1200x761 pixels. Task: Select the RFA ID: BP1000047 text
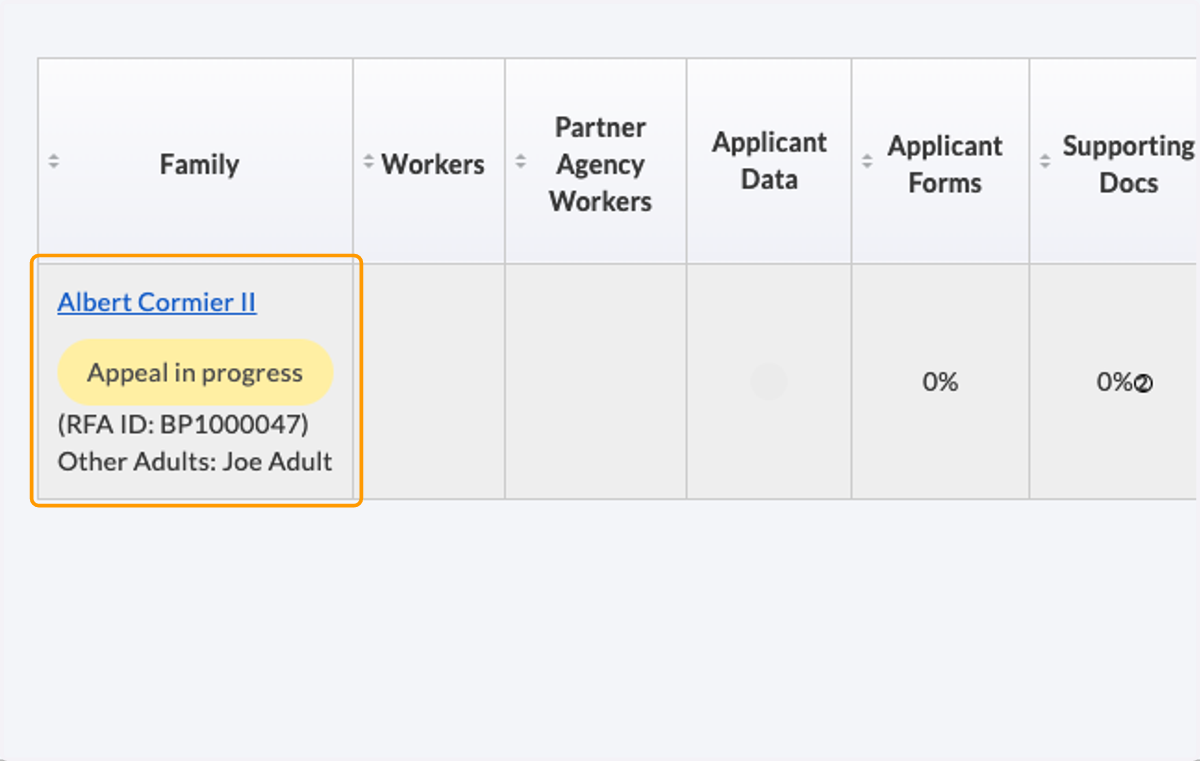pyautogui.click(x=183, y=425)
